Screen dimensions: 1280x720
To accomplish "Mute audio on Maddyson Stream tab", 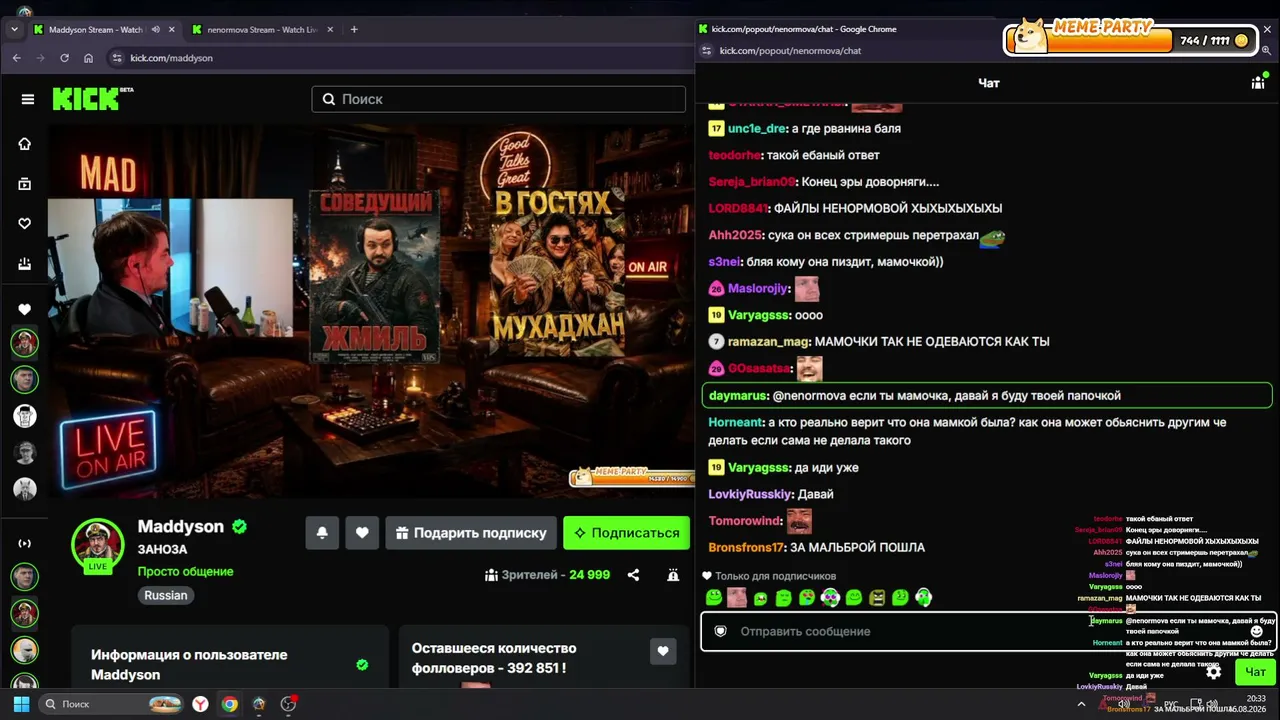I will [x=155, y=30].
